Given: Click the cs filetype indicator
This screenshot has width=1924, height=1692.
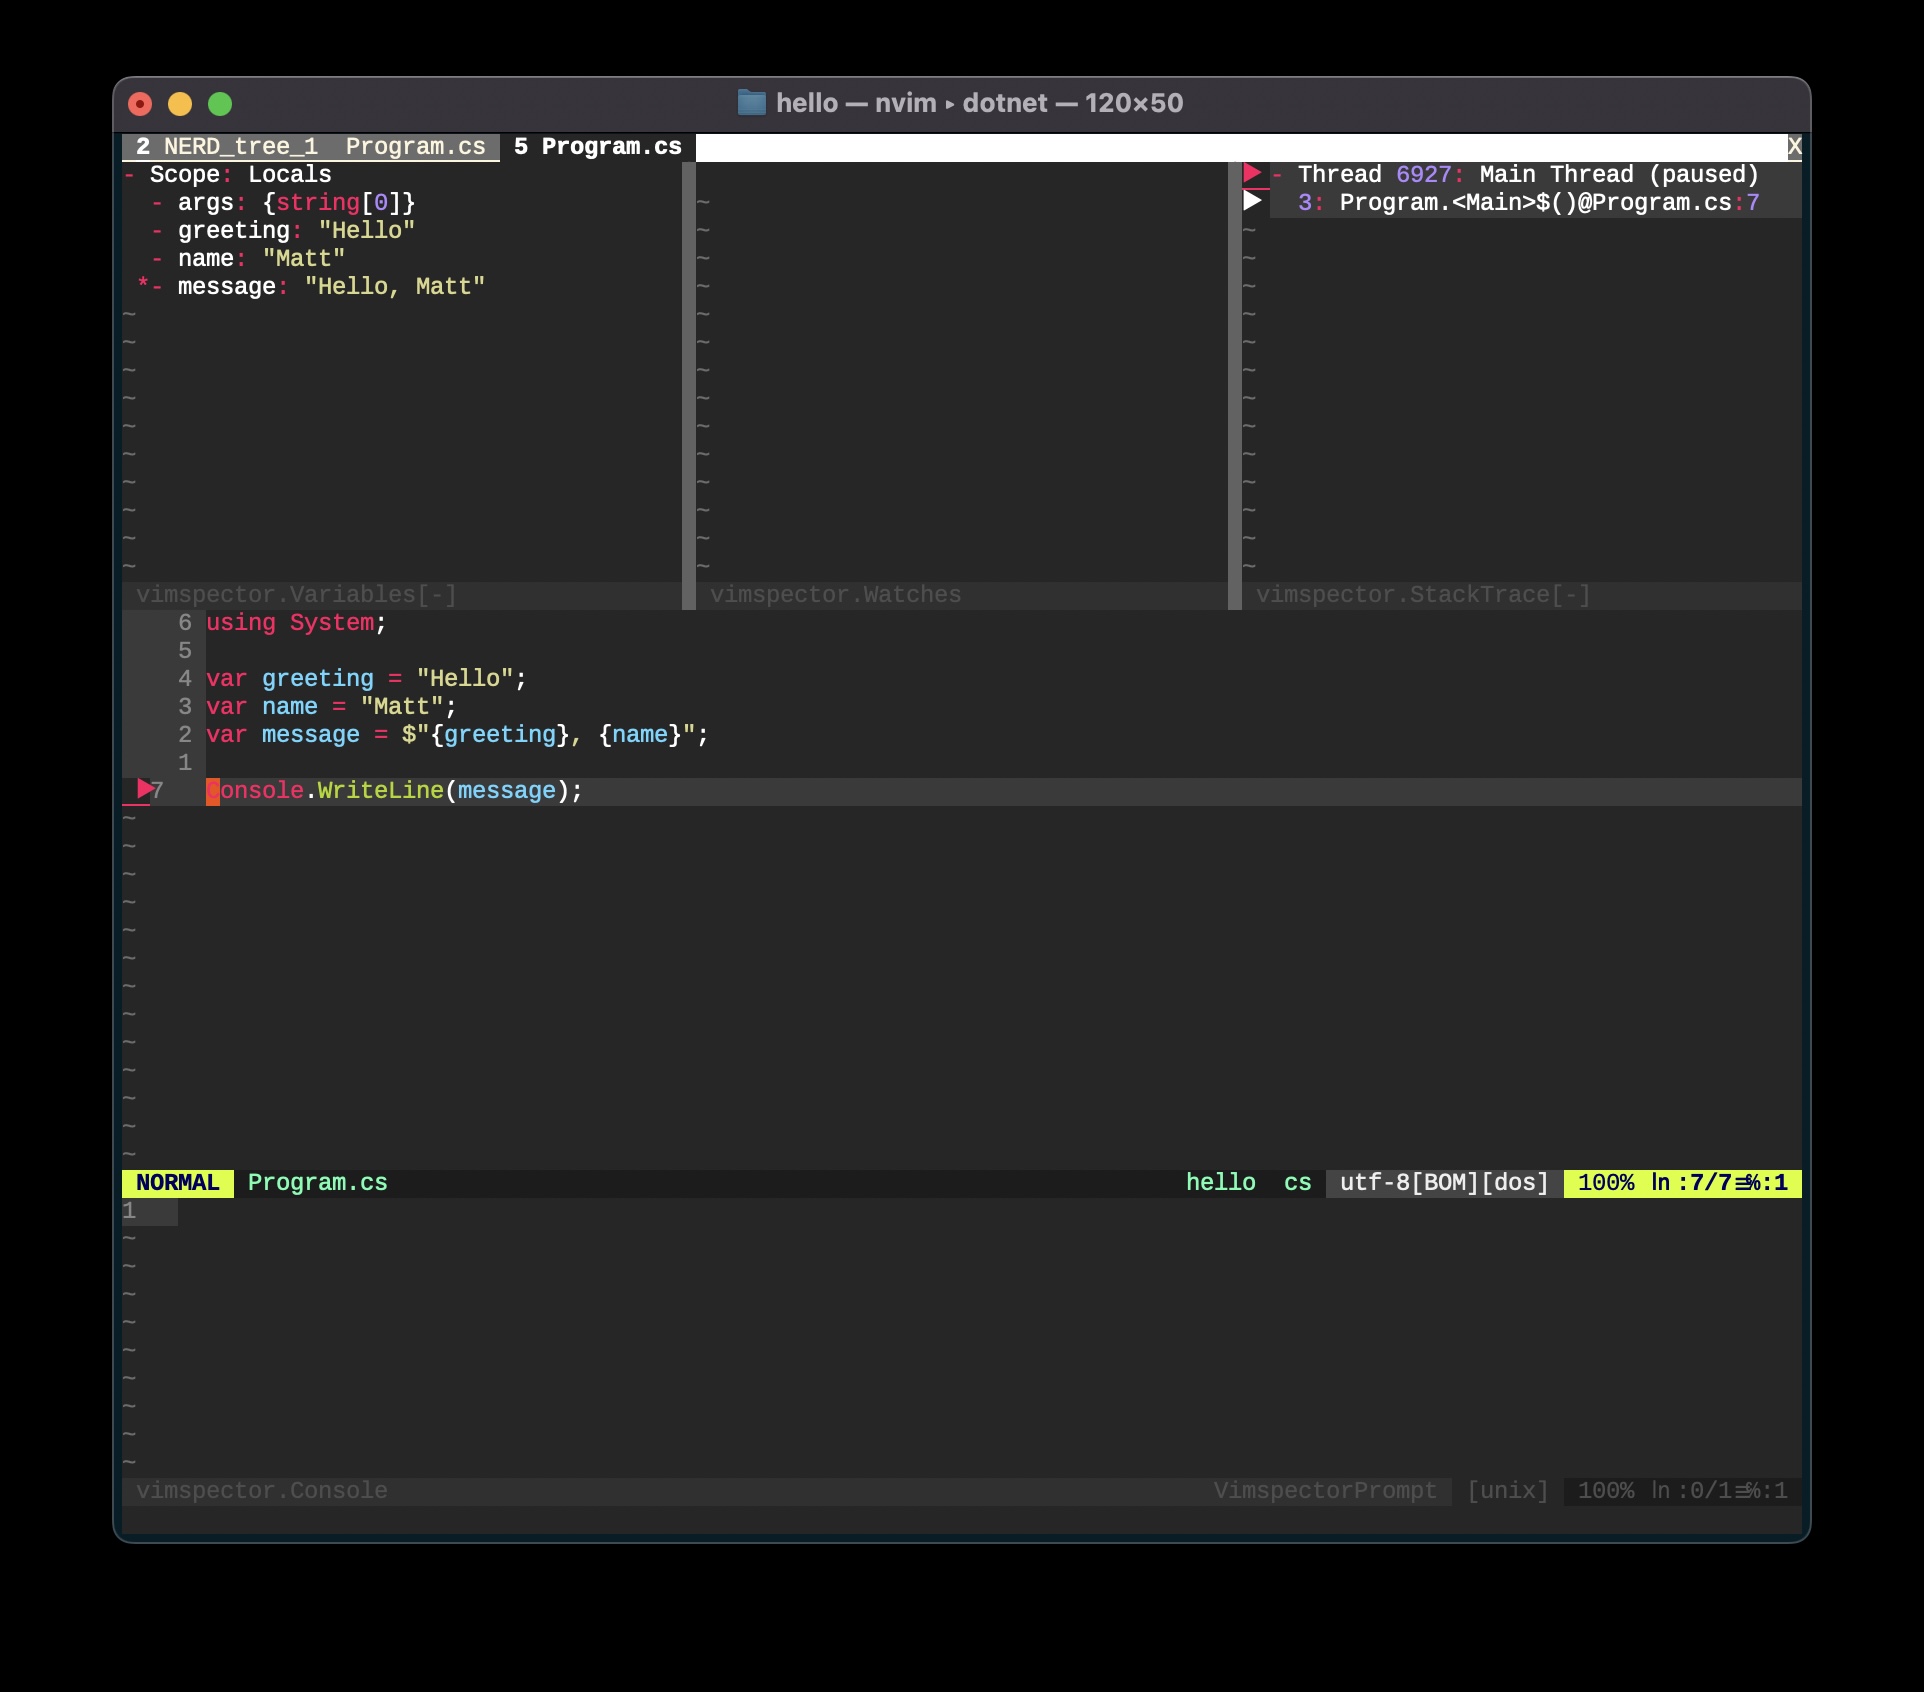Looking at the screenshot, I should (1298, 1183).
